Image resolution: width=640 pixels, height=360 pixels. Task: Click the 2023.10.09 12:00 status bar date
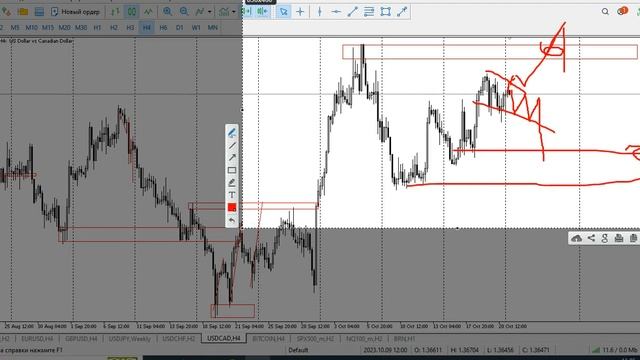(385, 350)
